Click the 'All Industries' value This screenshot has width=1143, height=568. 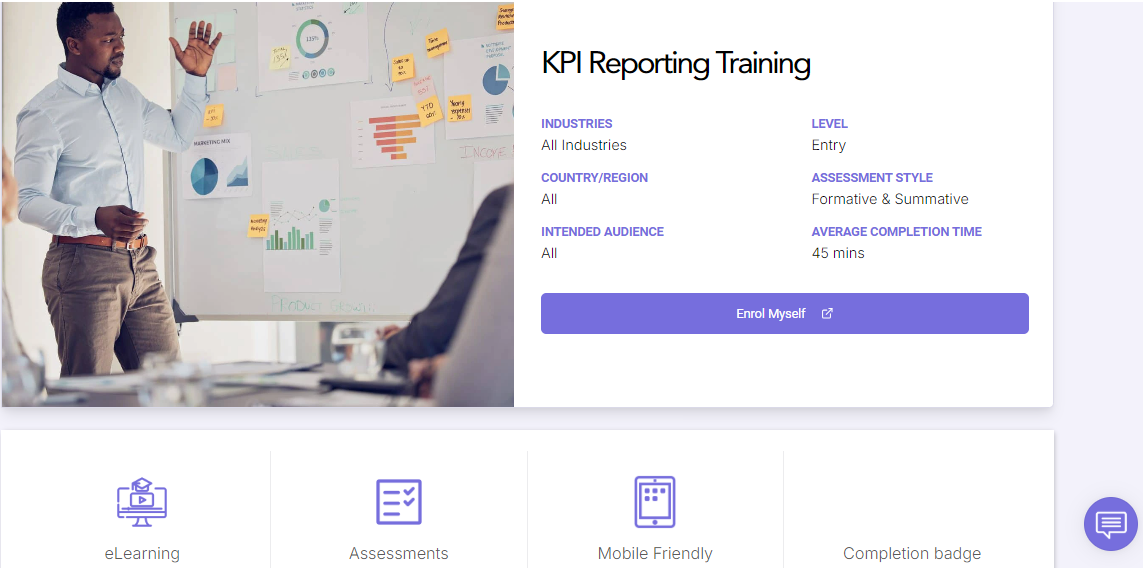(x=584, y=145)
